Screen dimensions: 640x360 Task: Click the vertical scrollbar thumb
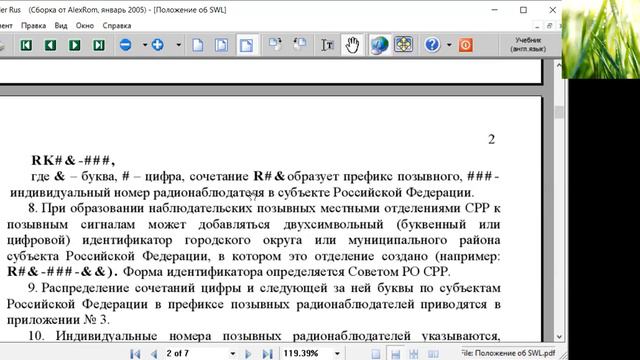point(559,112)
